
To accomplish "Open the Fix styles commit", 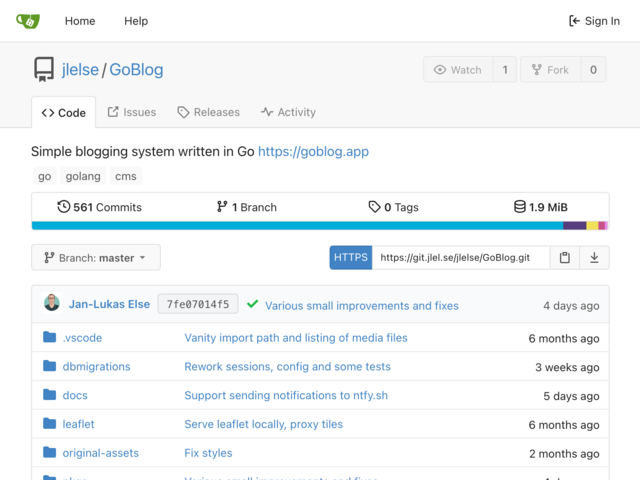I will [208, 453].
